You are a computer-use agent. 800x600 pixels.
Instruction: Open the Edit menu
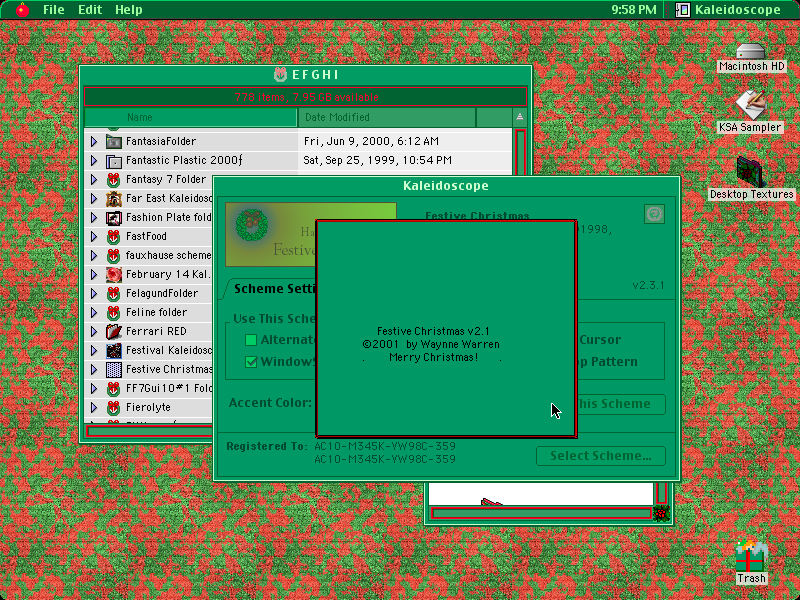coord(90,10)
